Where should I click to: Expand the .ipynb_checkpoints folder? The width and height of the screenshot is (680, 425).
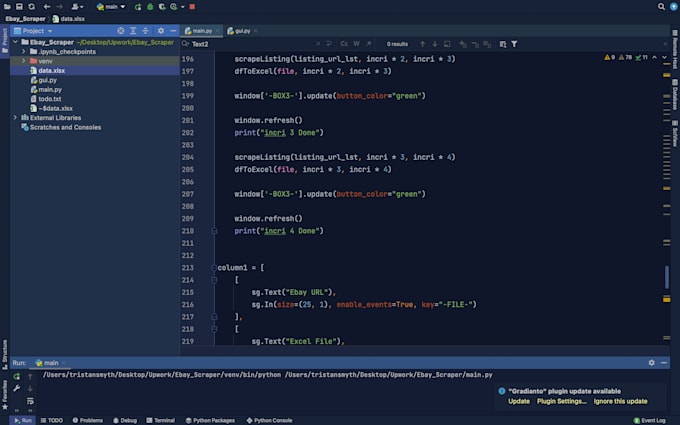pos(23,52)
